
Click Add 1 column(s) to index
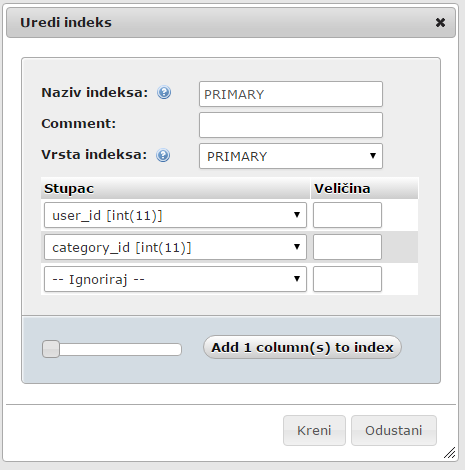302,347
